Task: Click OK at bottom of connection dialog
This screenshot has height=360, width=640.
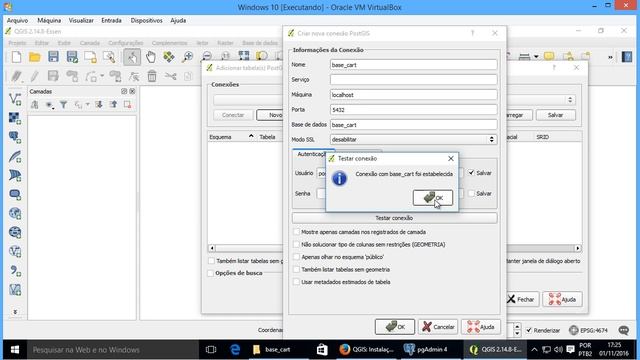Action: [x=395, y=327]
